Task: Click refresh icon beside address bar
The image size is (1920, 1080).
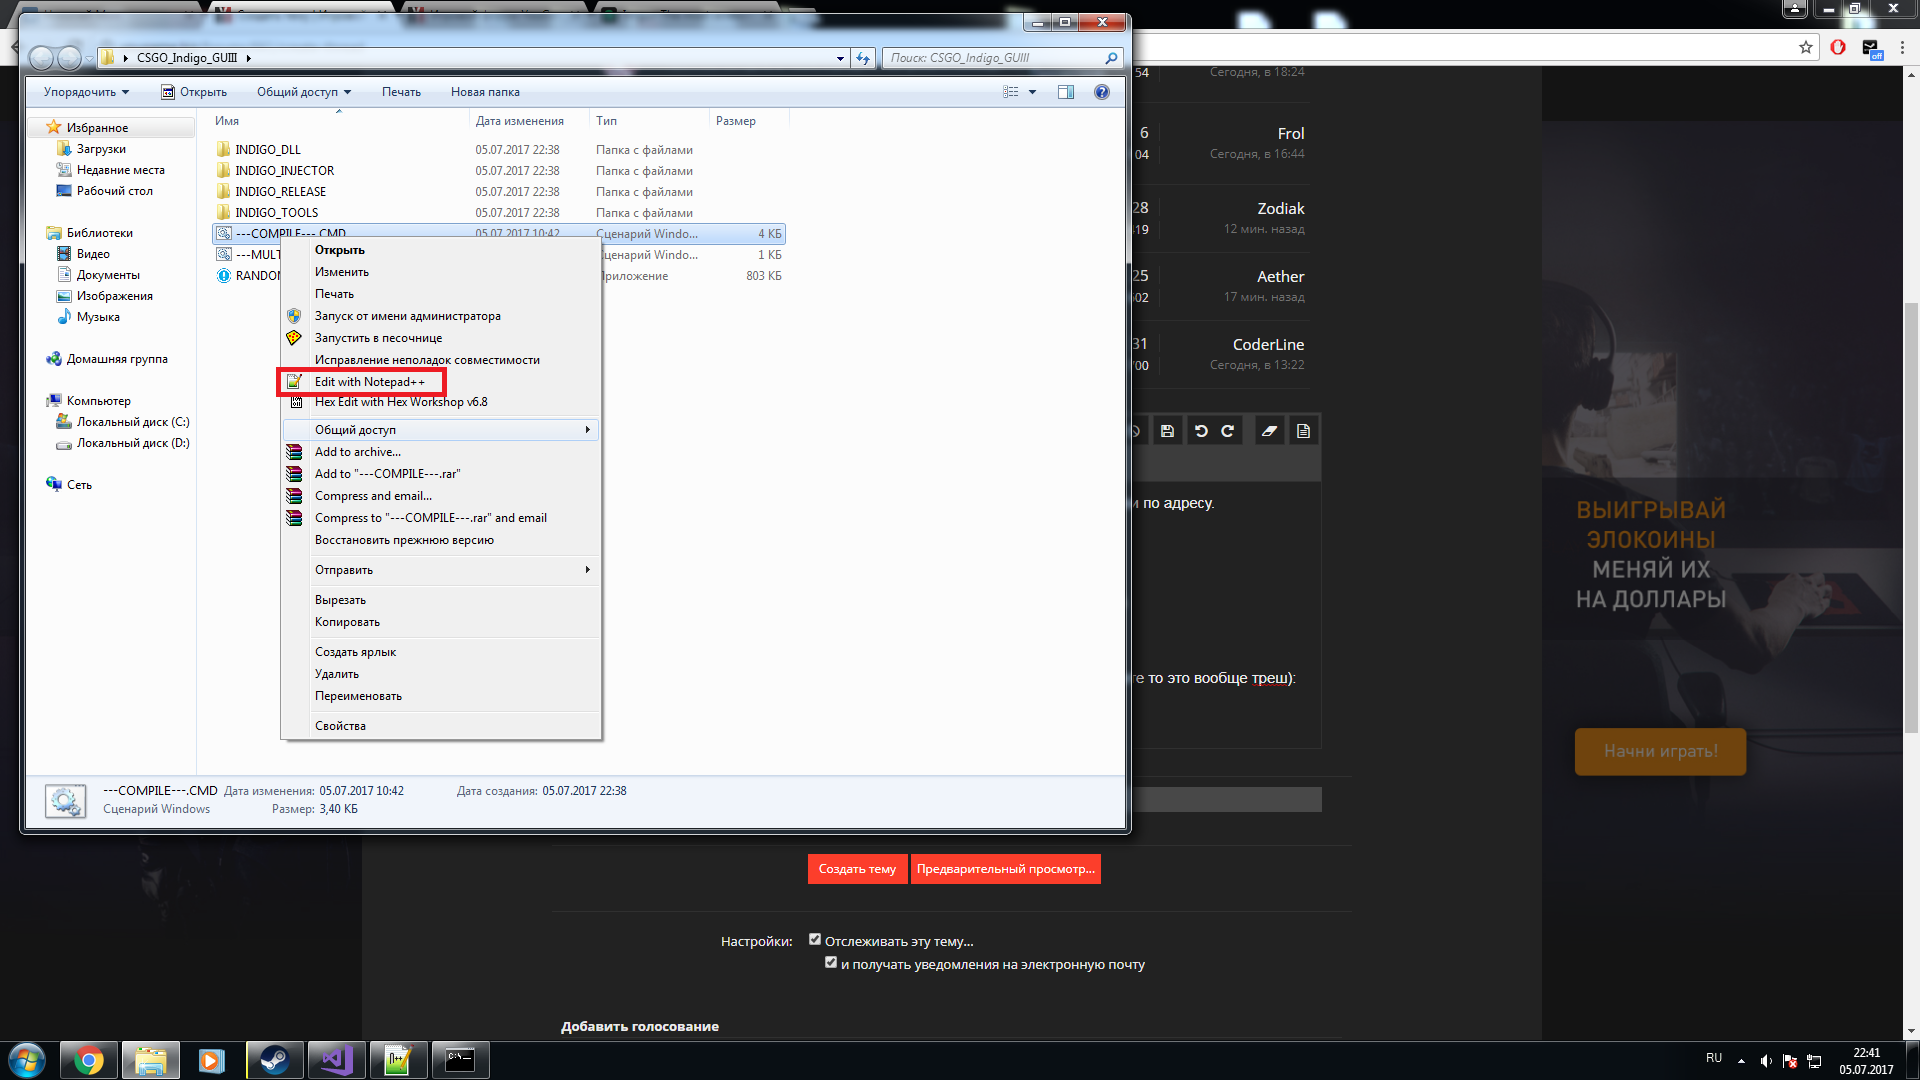Action: [x=863, y=58]
